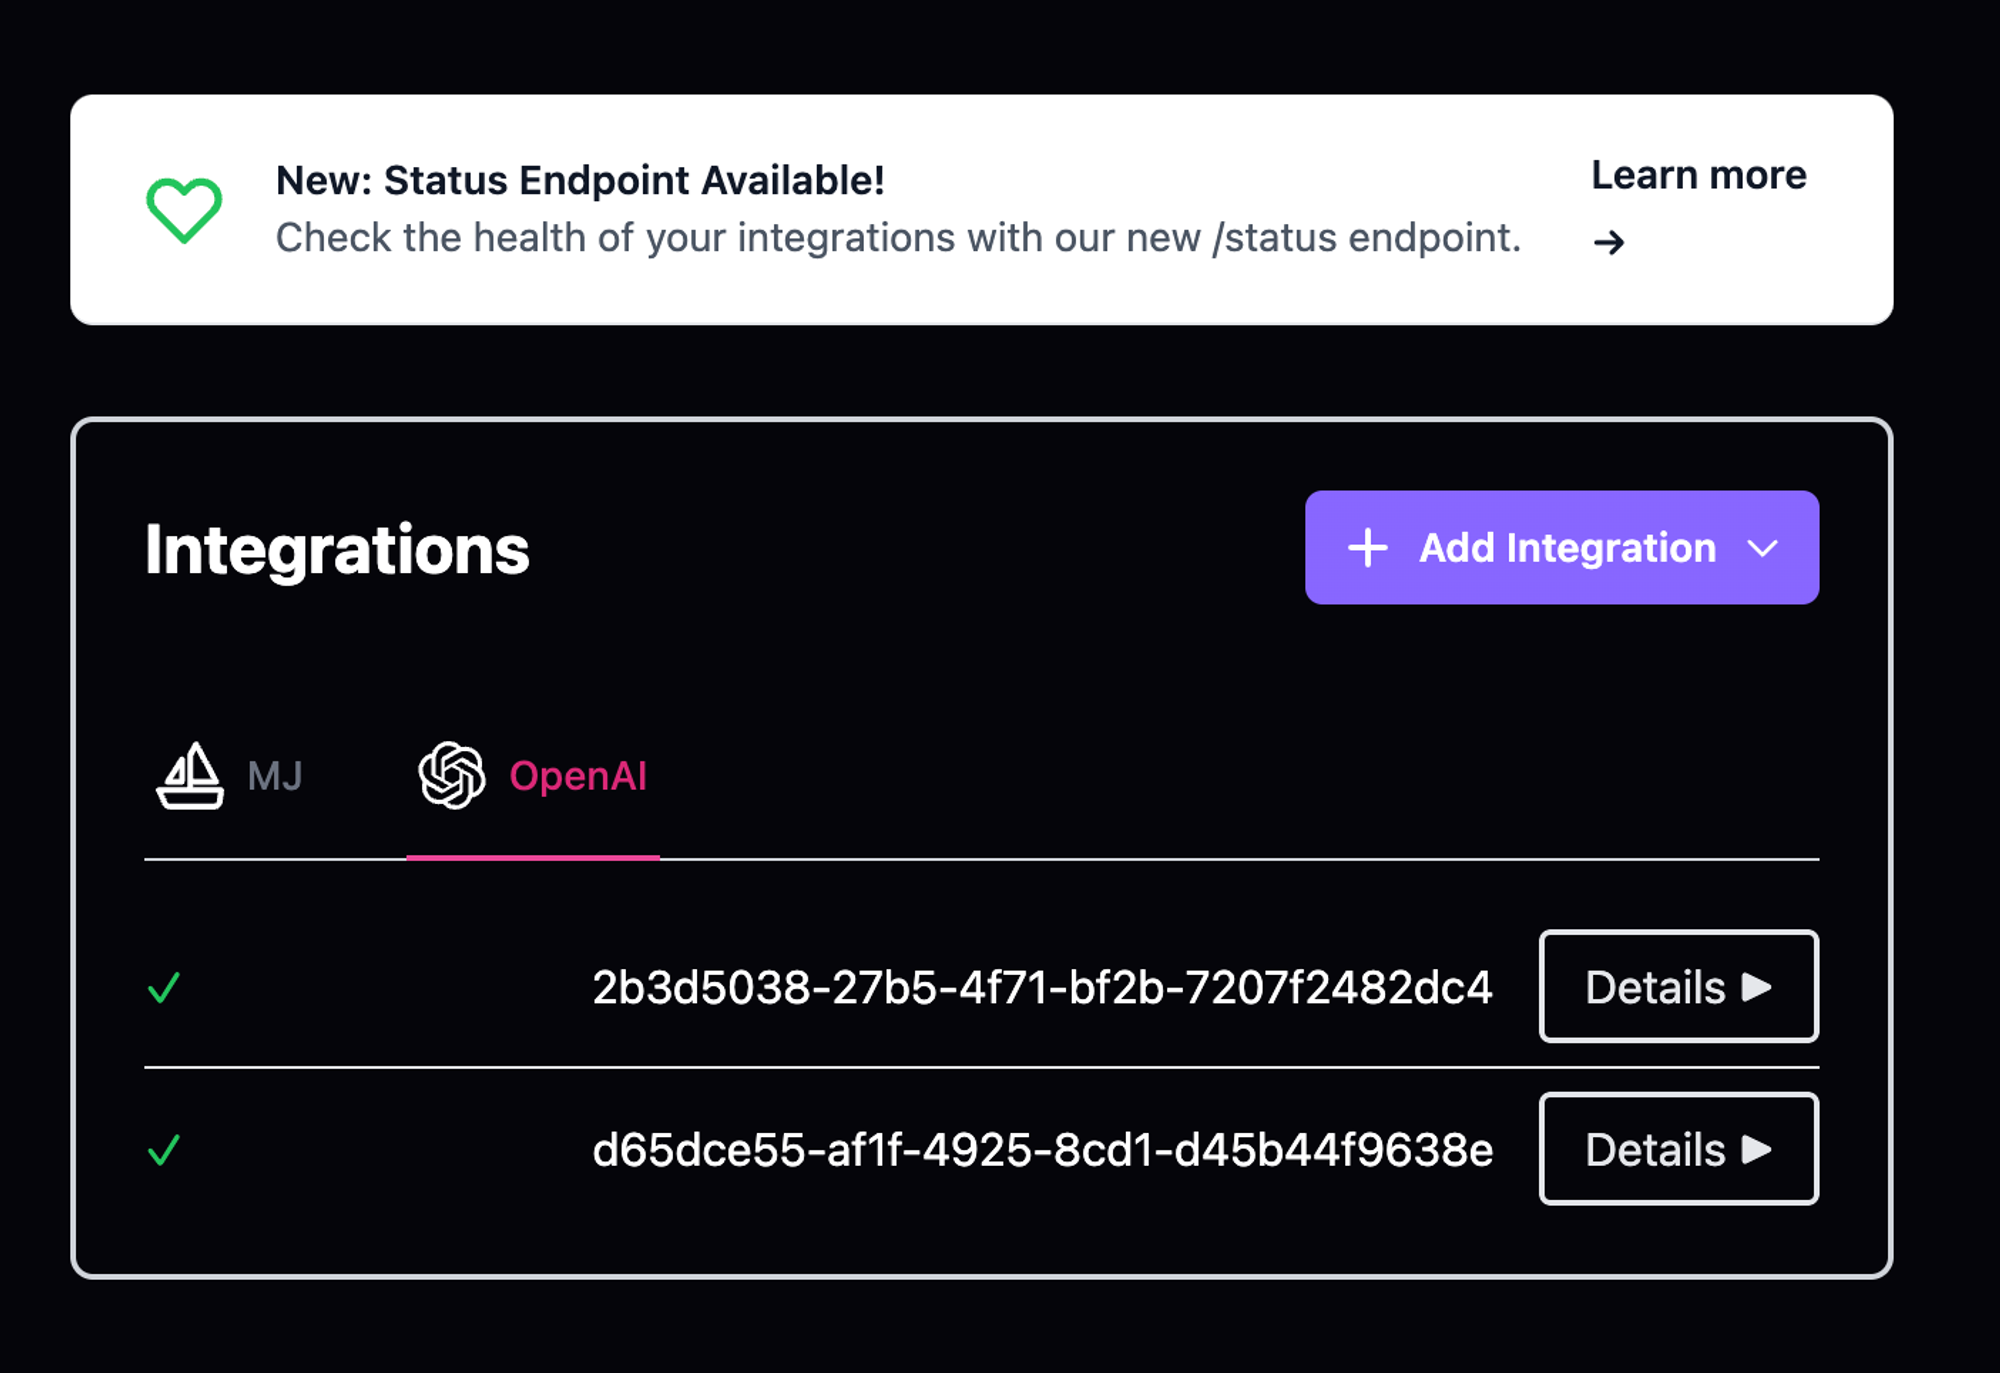The width and height of the screenshot is (2000, 1373).
Task: Click the green heart icon in banner
Action: point(184,210)
